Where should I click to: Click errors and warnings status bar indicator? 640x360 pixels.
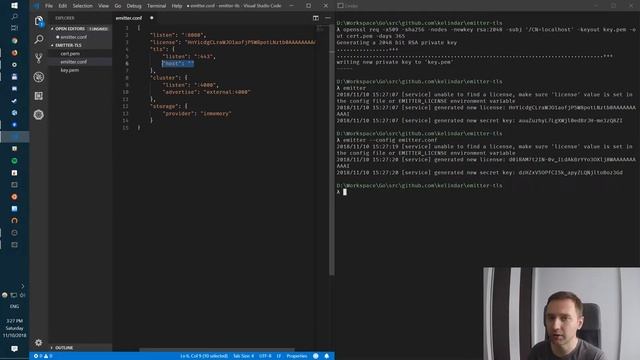pos(43,356)
